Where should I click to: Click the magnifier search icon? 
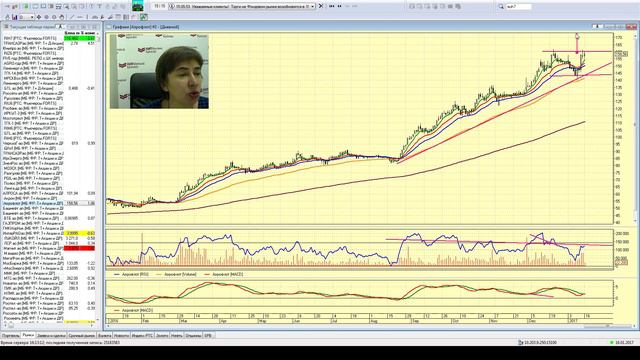tap(501, 7)
